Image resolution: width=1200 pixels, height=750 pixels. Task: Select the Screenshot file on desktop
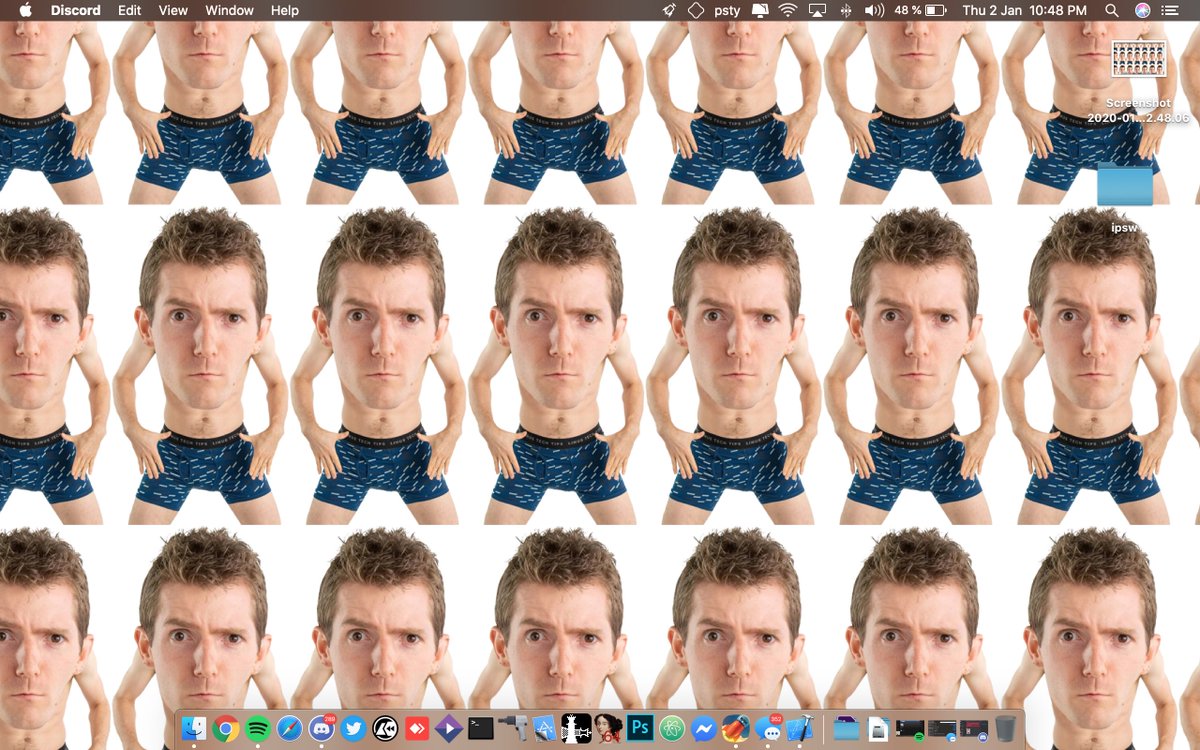point(1139,82)
